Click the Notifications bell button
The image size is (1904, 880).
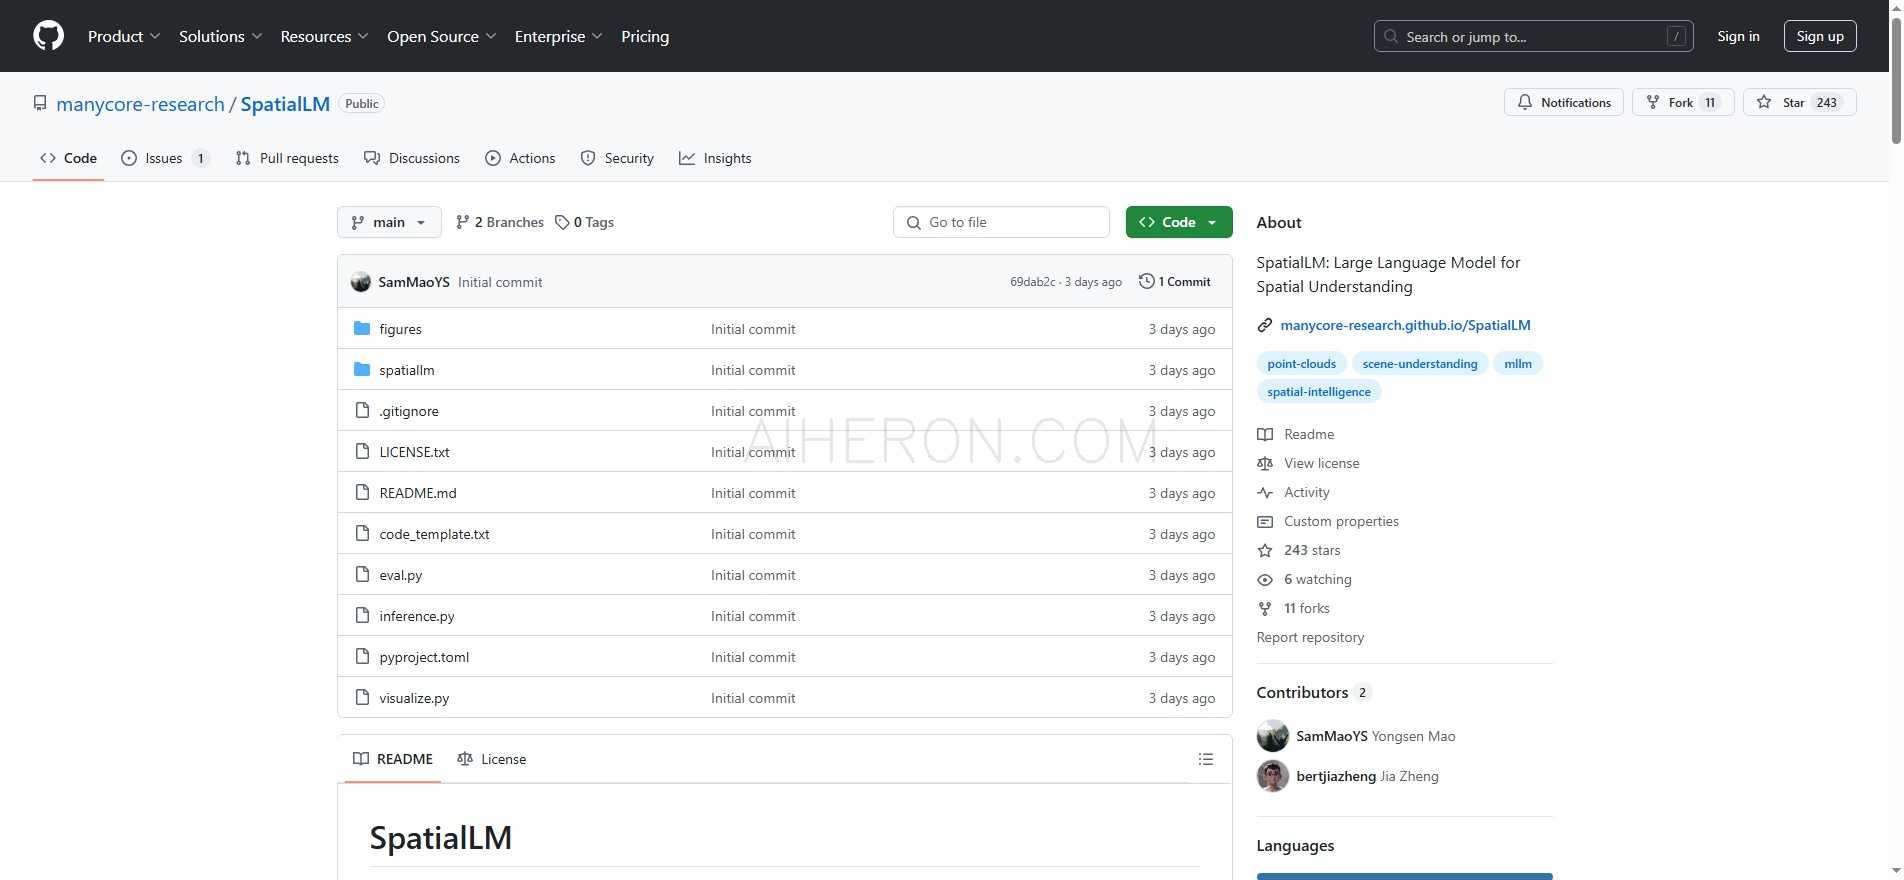(1563, 103)
